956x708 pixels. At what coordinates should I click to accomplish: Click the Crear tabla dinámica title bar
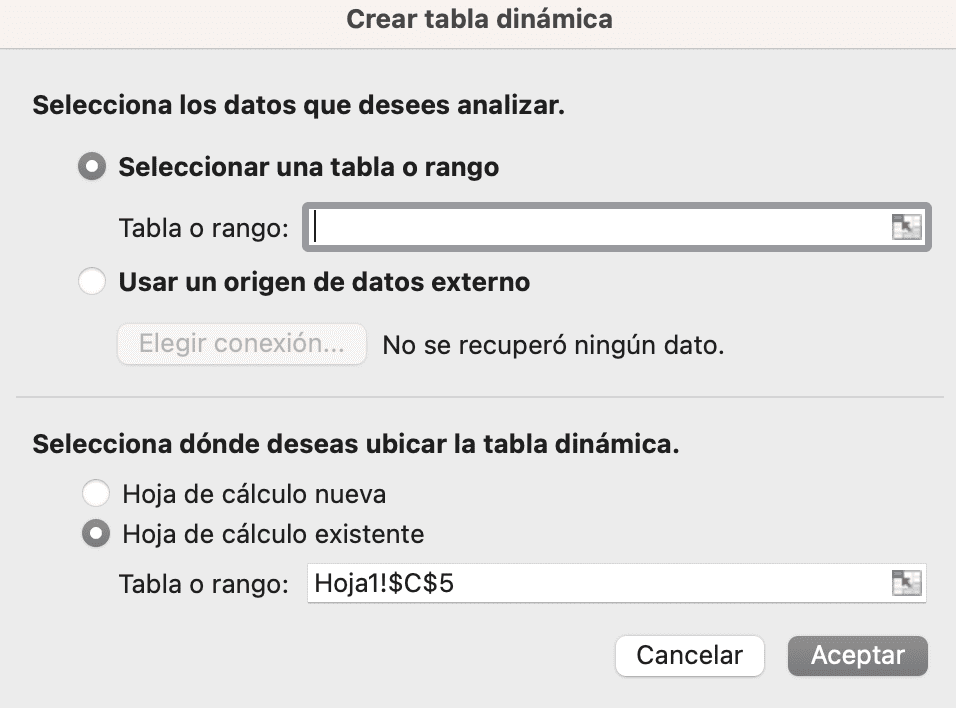(x=478, y=18)
